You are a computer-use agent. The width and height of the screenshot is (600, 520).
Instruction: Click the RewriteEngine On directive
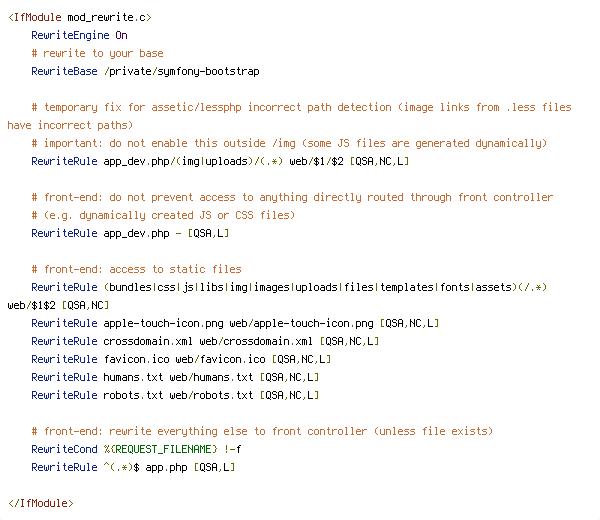[79, 36]
